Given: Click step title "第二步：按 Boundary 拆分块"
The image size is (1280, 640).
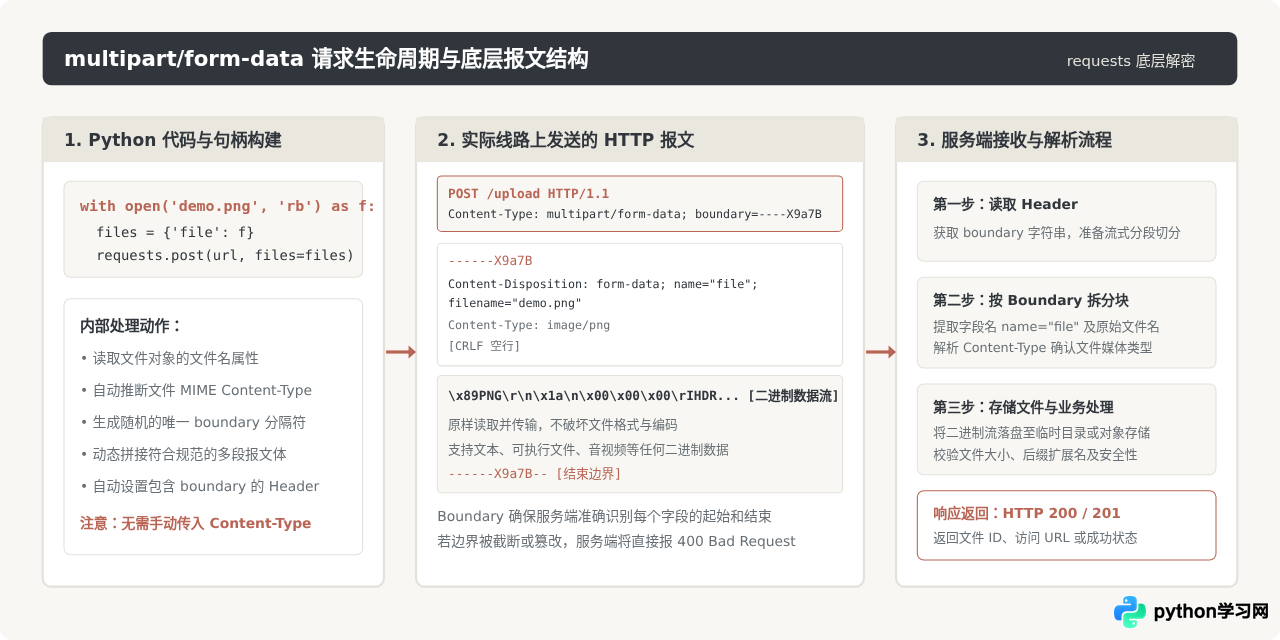Looking at the screenshot, I should (1031, 300).
